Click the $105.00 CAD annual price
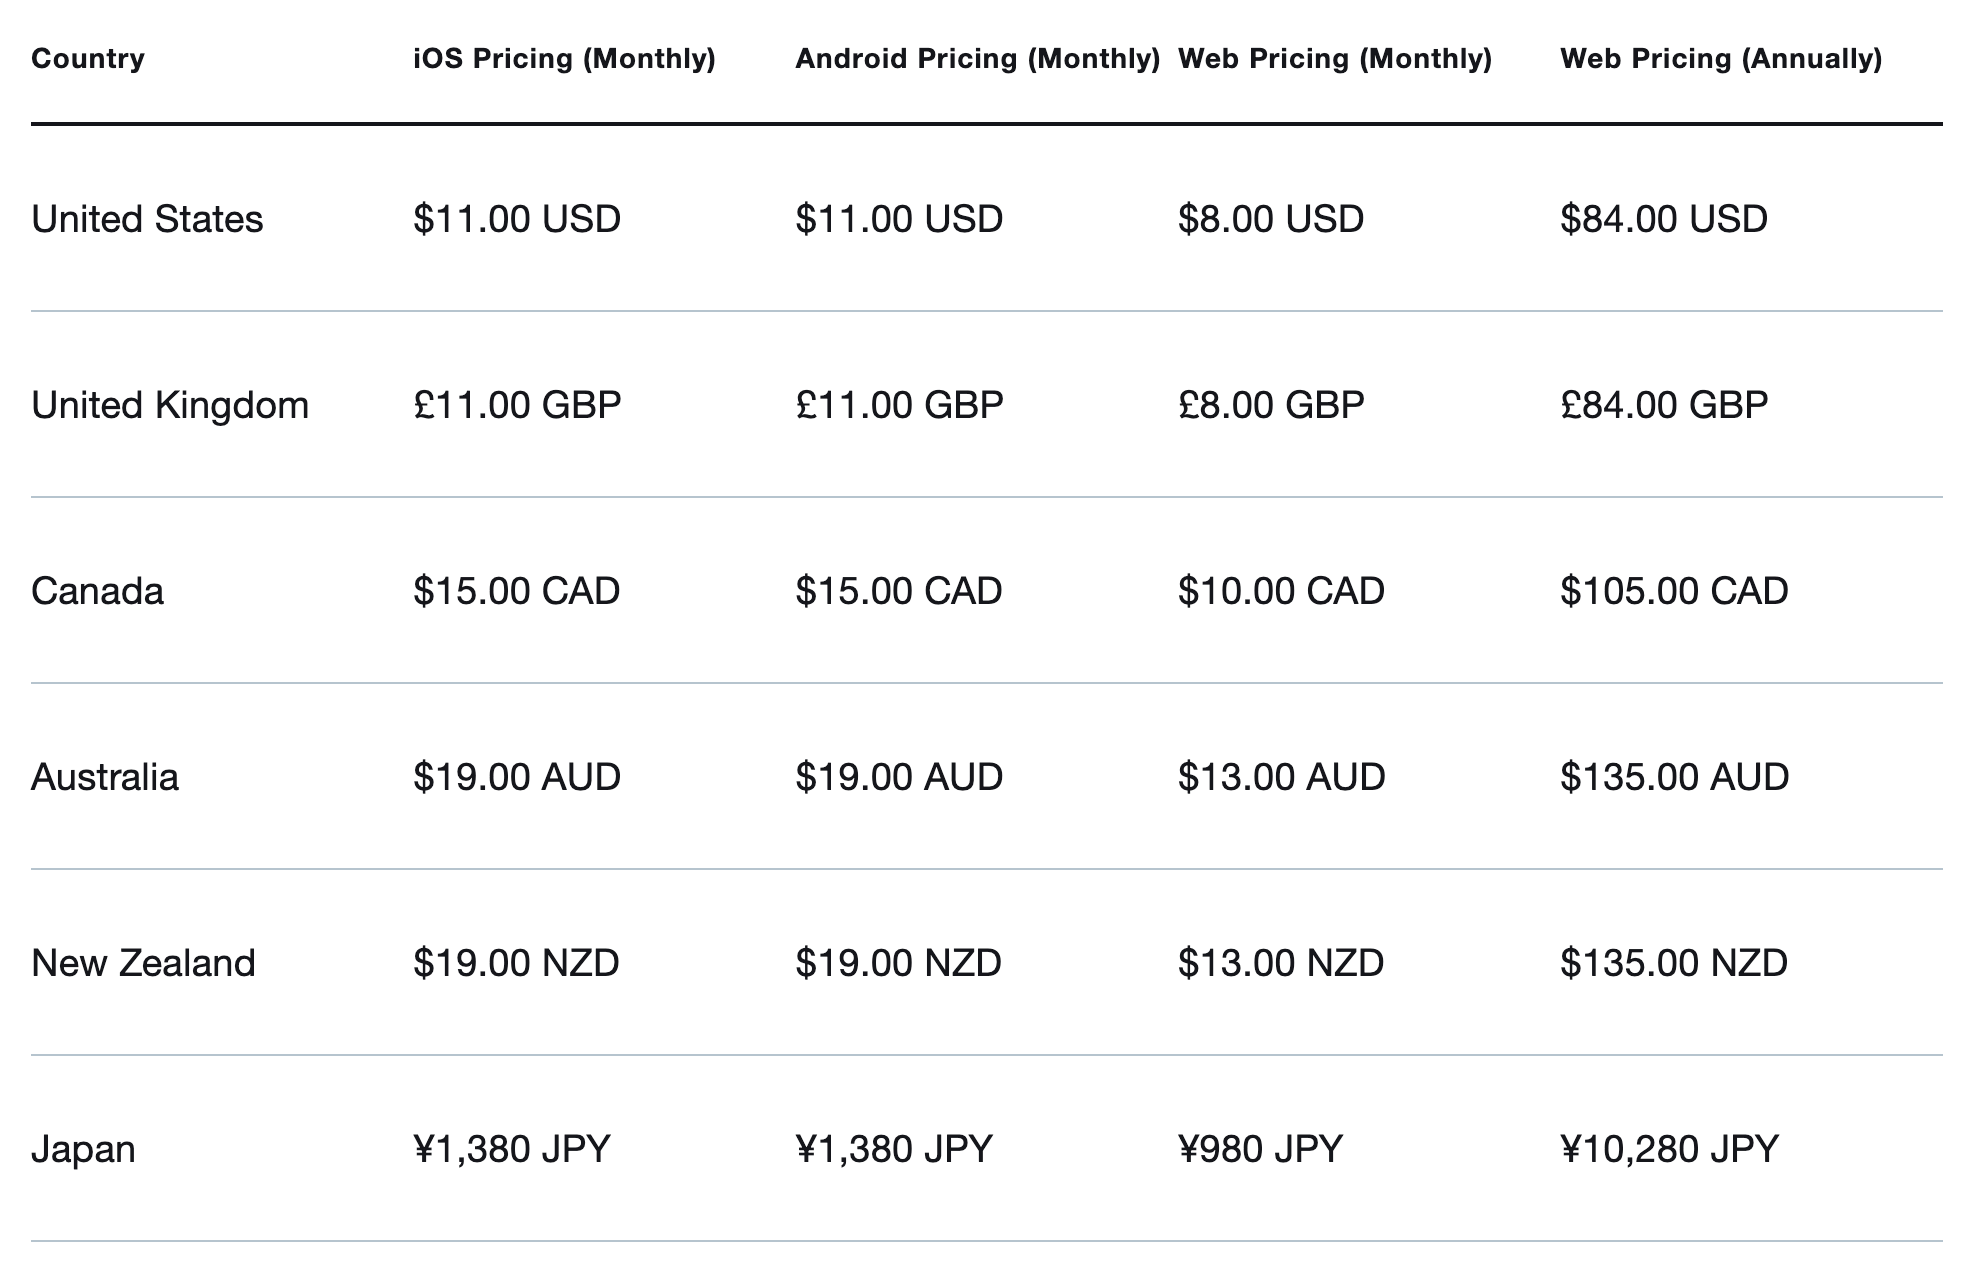This screenshot has height=1266, width=1964. pos(1674,591)
